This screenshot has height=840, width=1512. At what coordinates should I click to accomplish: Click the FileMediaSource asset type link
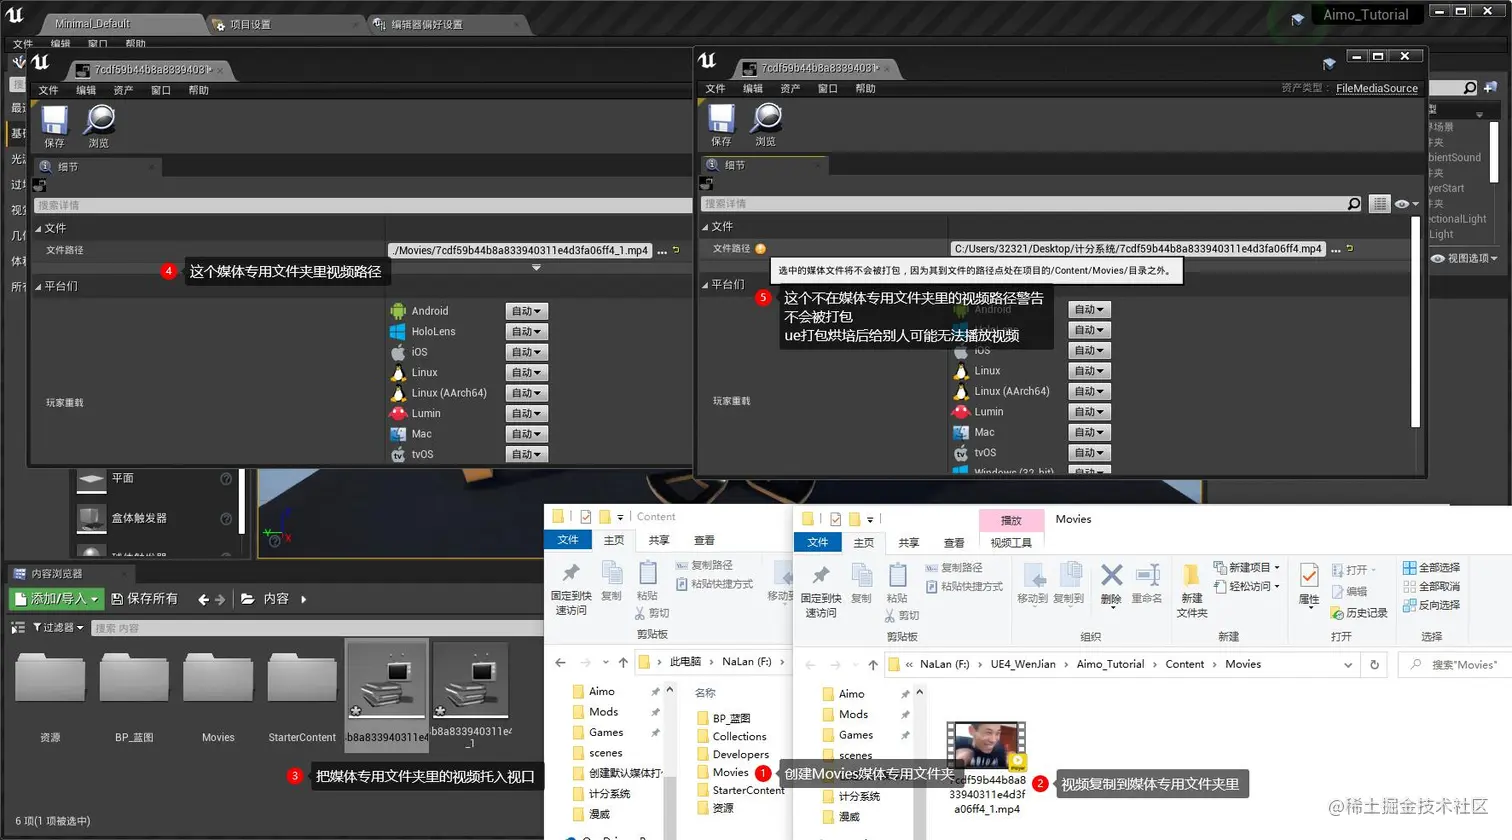click(1377, 88)
